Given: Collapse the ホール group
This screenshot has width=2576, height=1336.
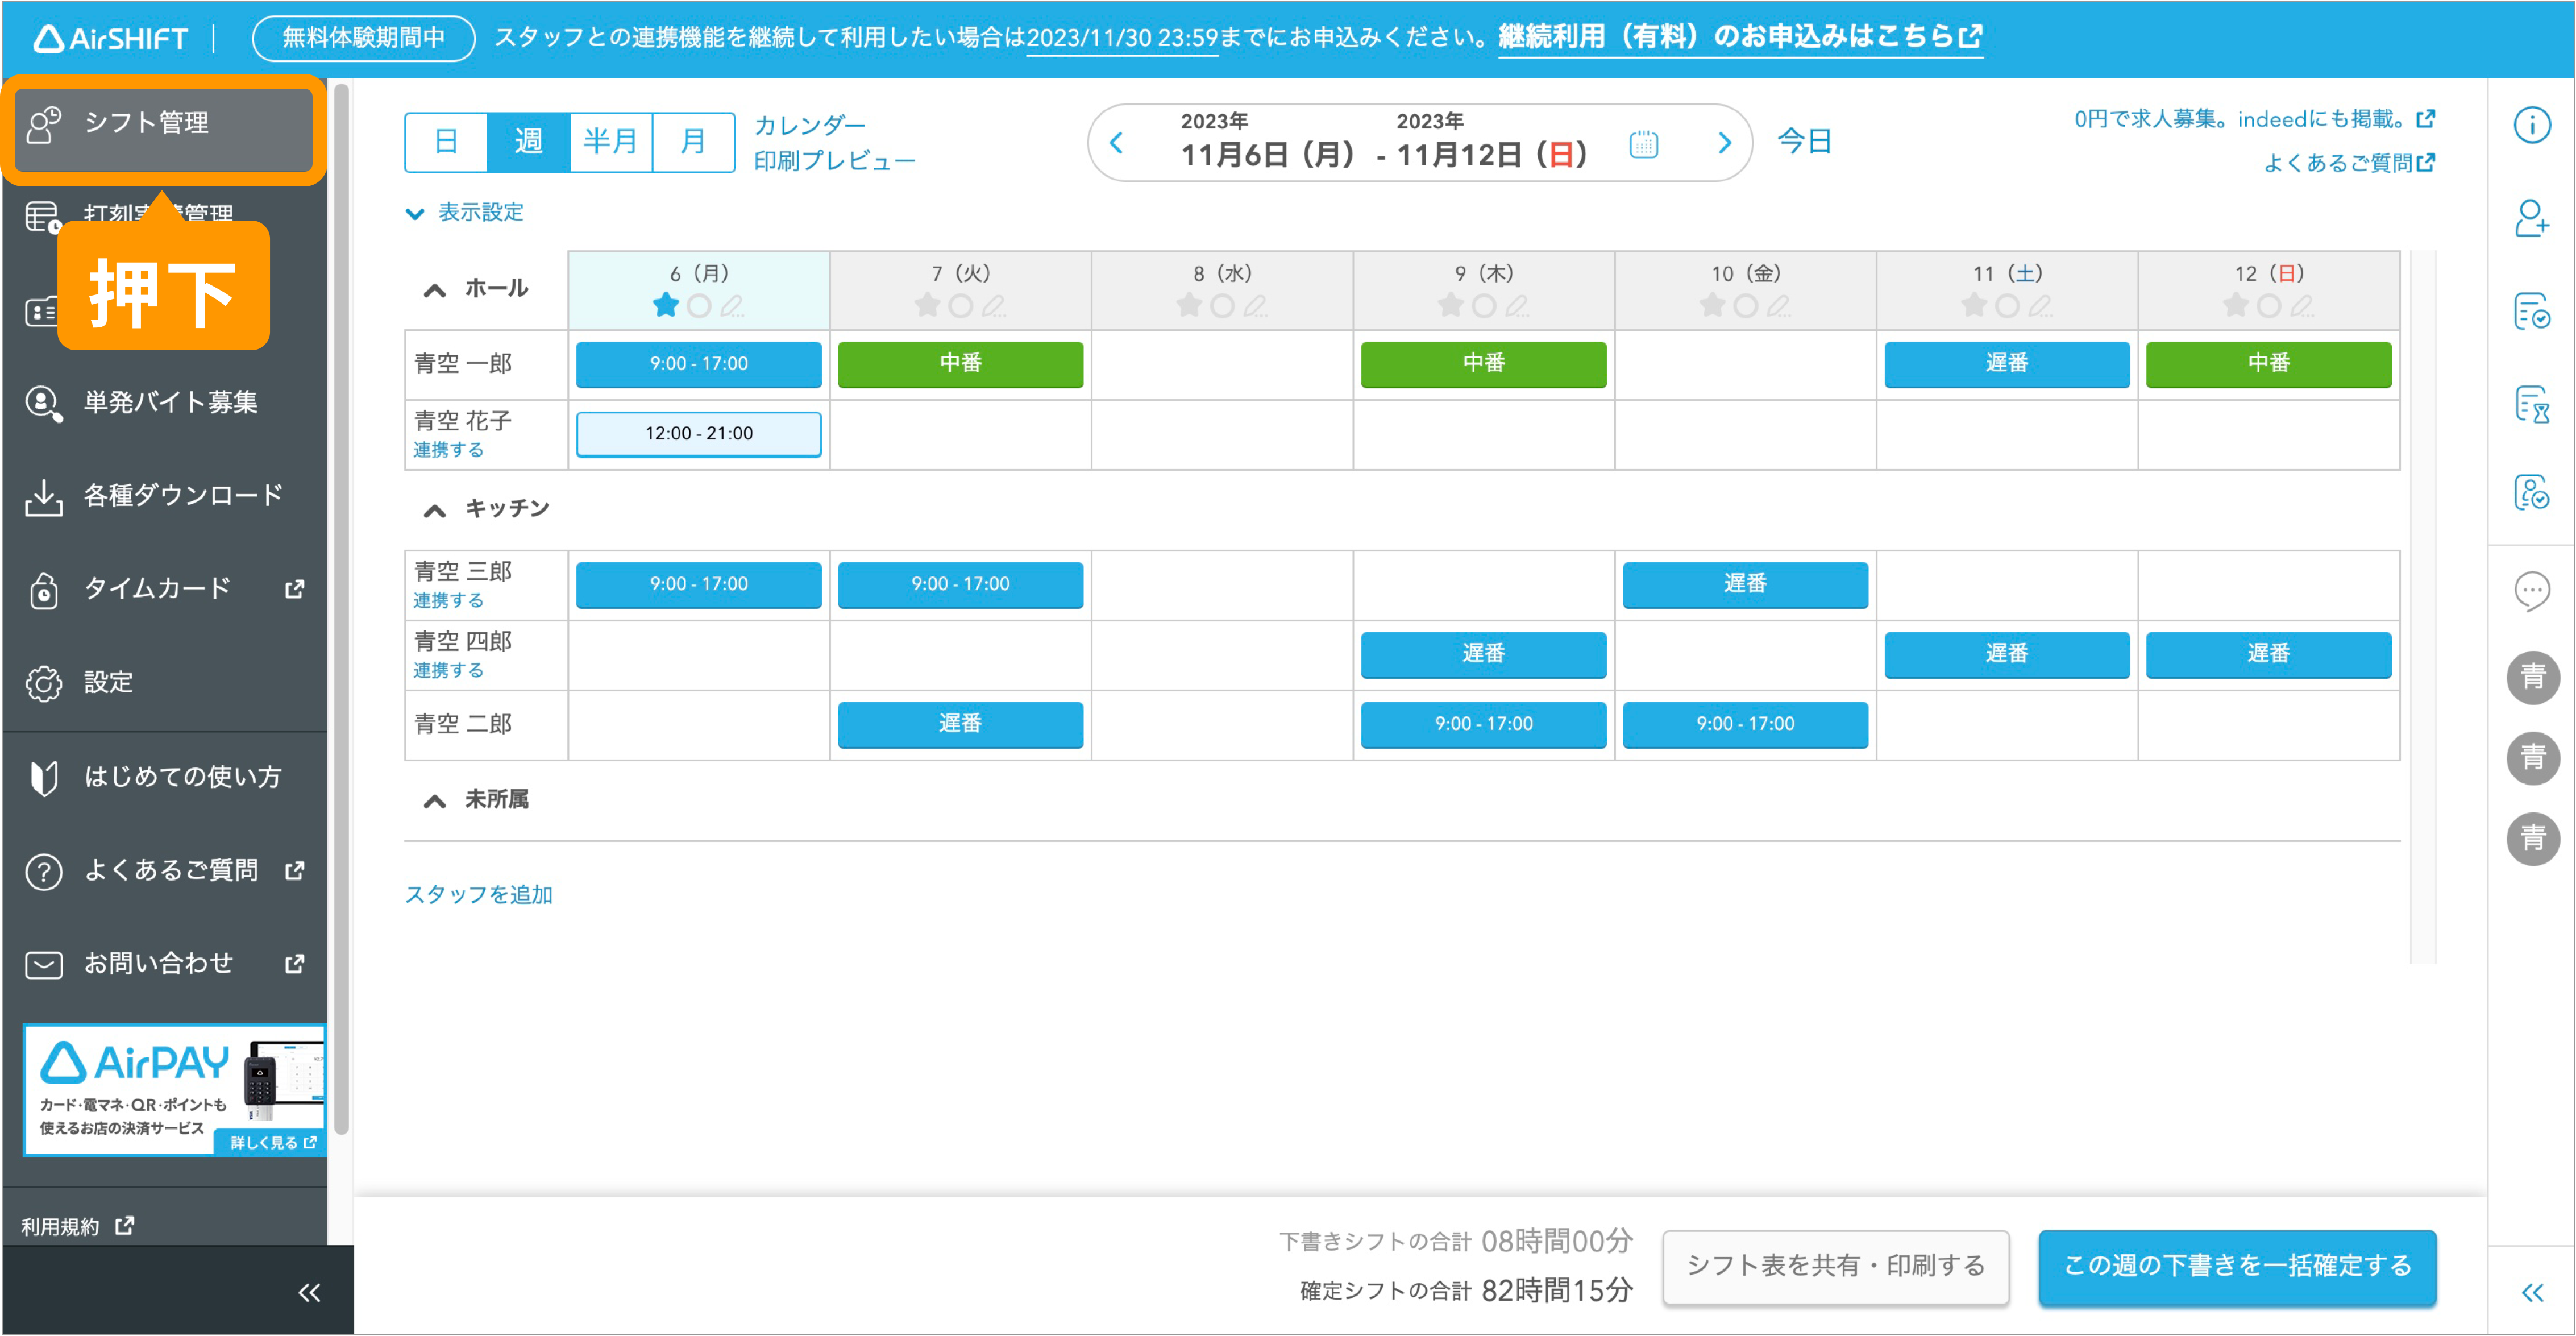Looking at the screenshot, I should (434, 291).
